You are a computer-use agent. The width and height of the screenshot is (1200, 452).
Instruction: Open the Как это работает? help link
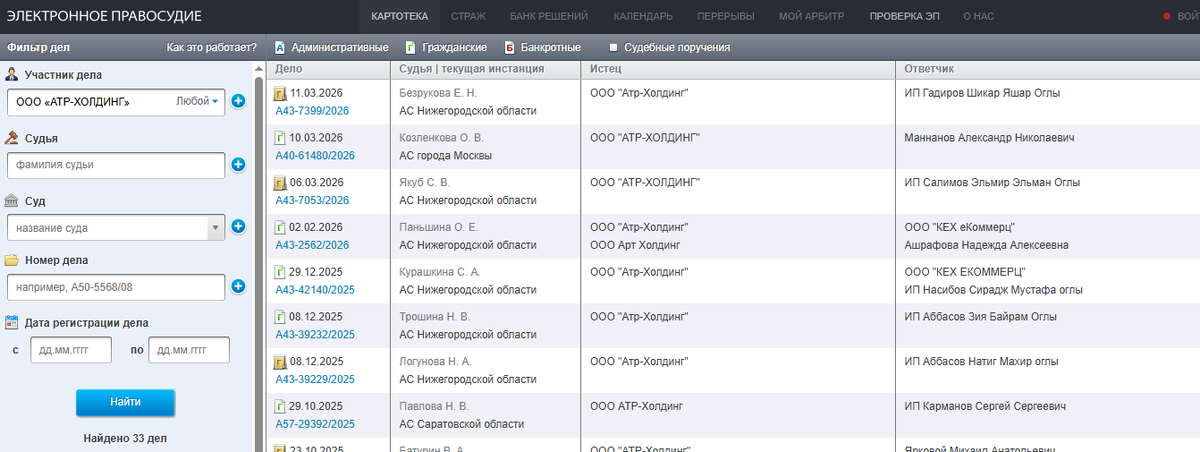tap(212, 47)
